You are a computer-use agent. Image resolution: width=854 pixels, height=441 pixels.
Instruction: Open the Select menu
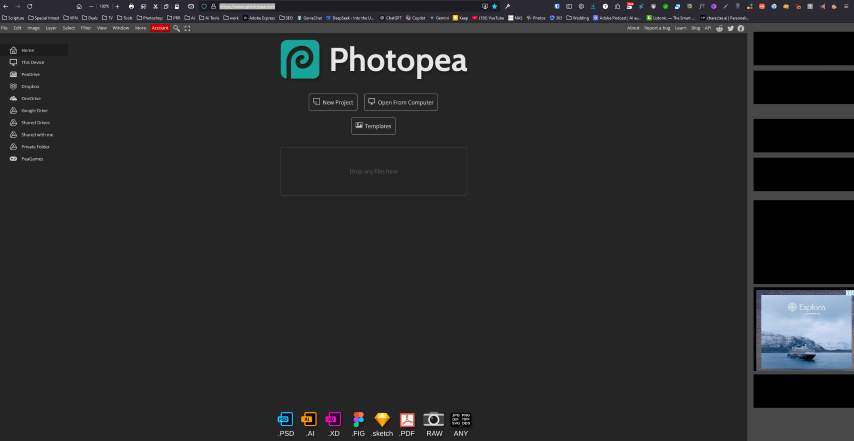(69, 28)
